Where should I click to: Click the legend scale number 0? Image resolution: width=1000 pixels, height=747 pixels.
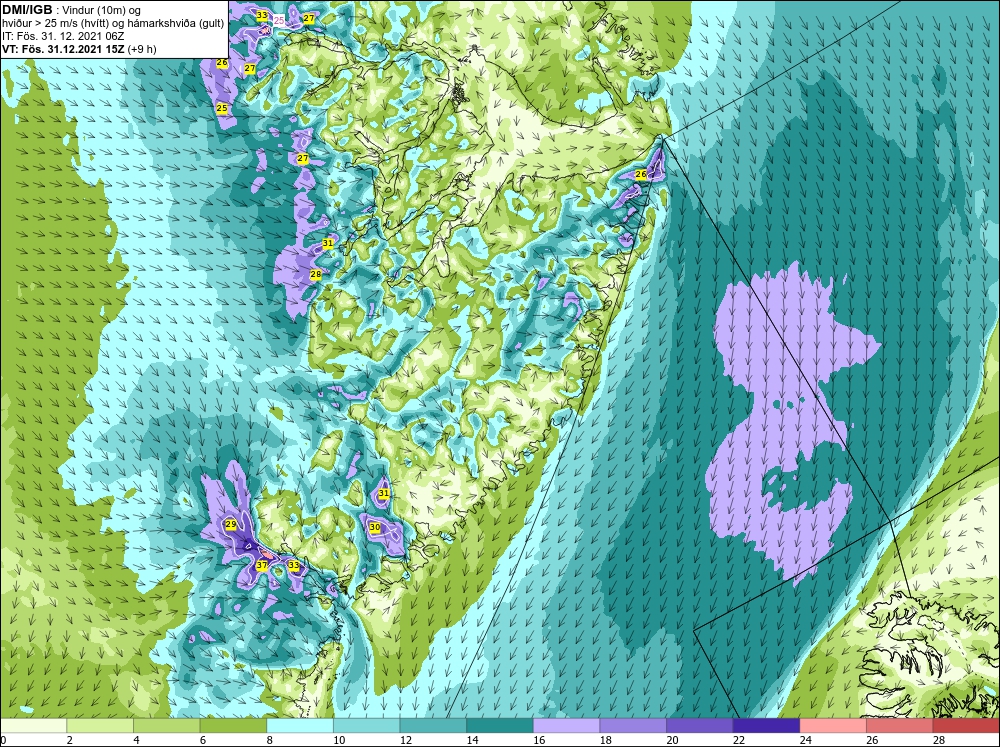click(3, 740)
